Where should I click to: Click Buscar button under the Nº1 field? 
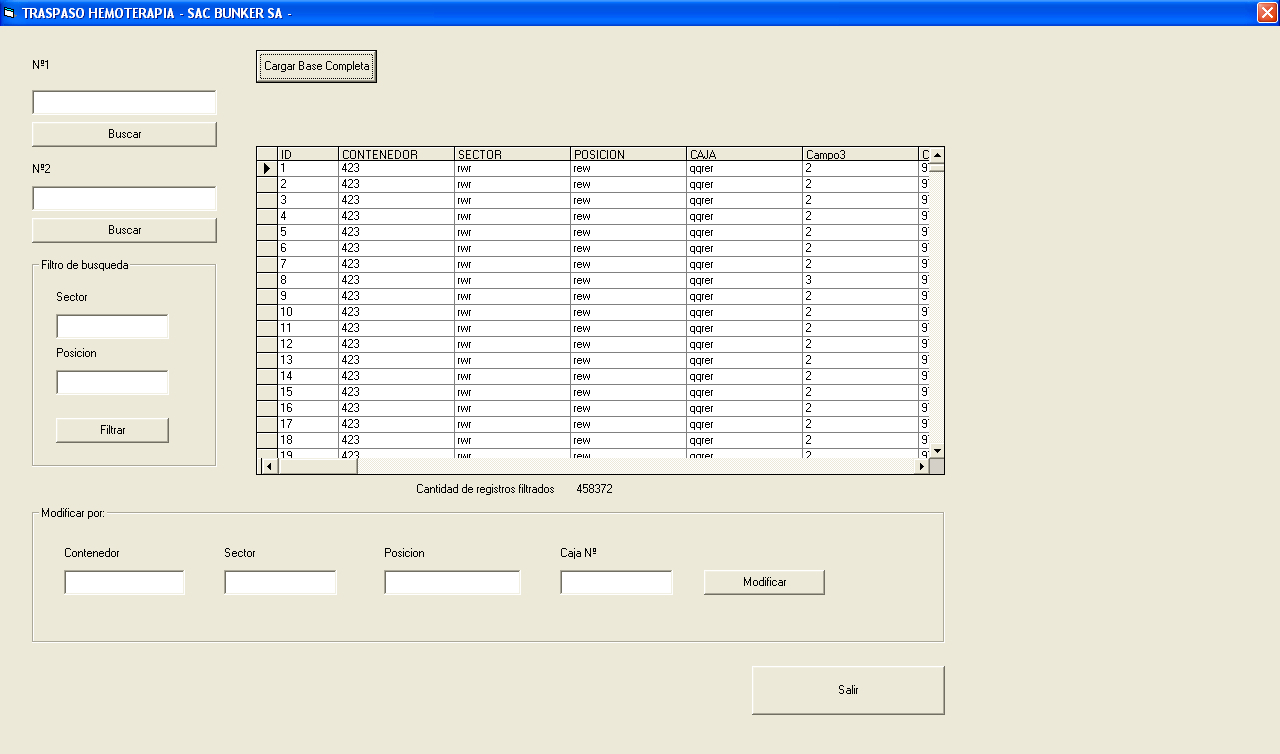pos(124,134)
